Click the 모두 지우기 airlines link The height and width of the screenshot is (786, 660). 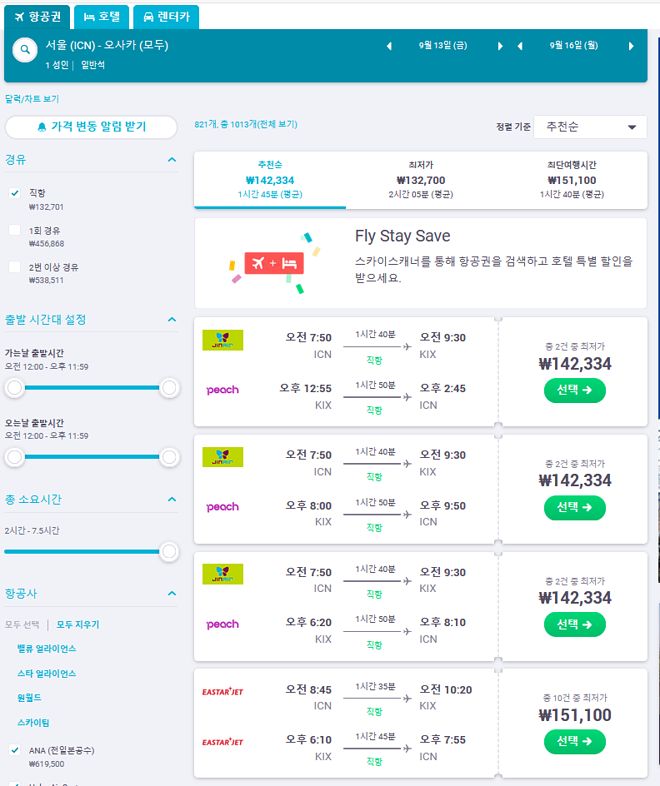pos(78,624)
